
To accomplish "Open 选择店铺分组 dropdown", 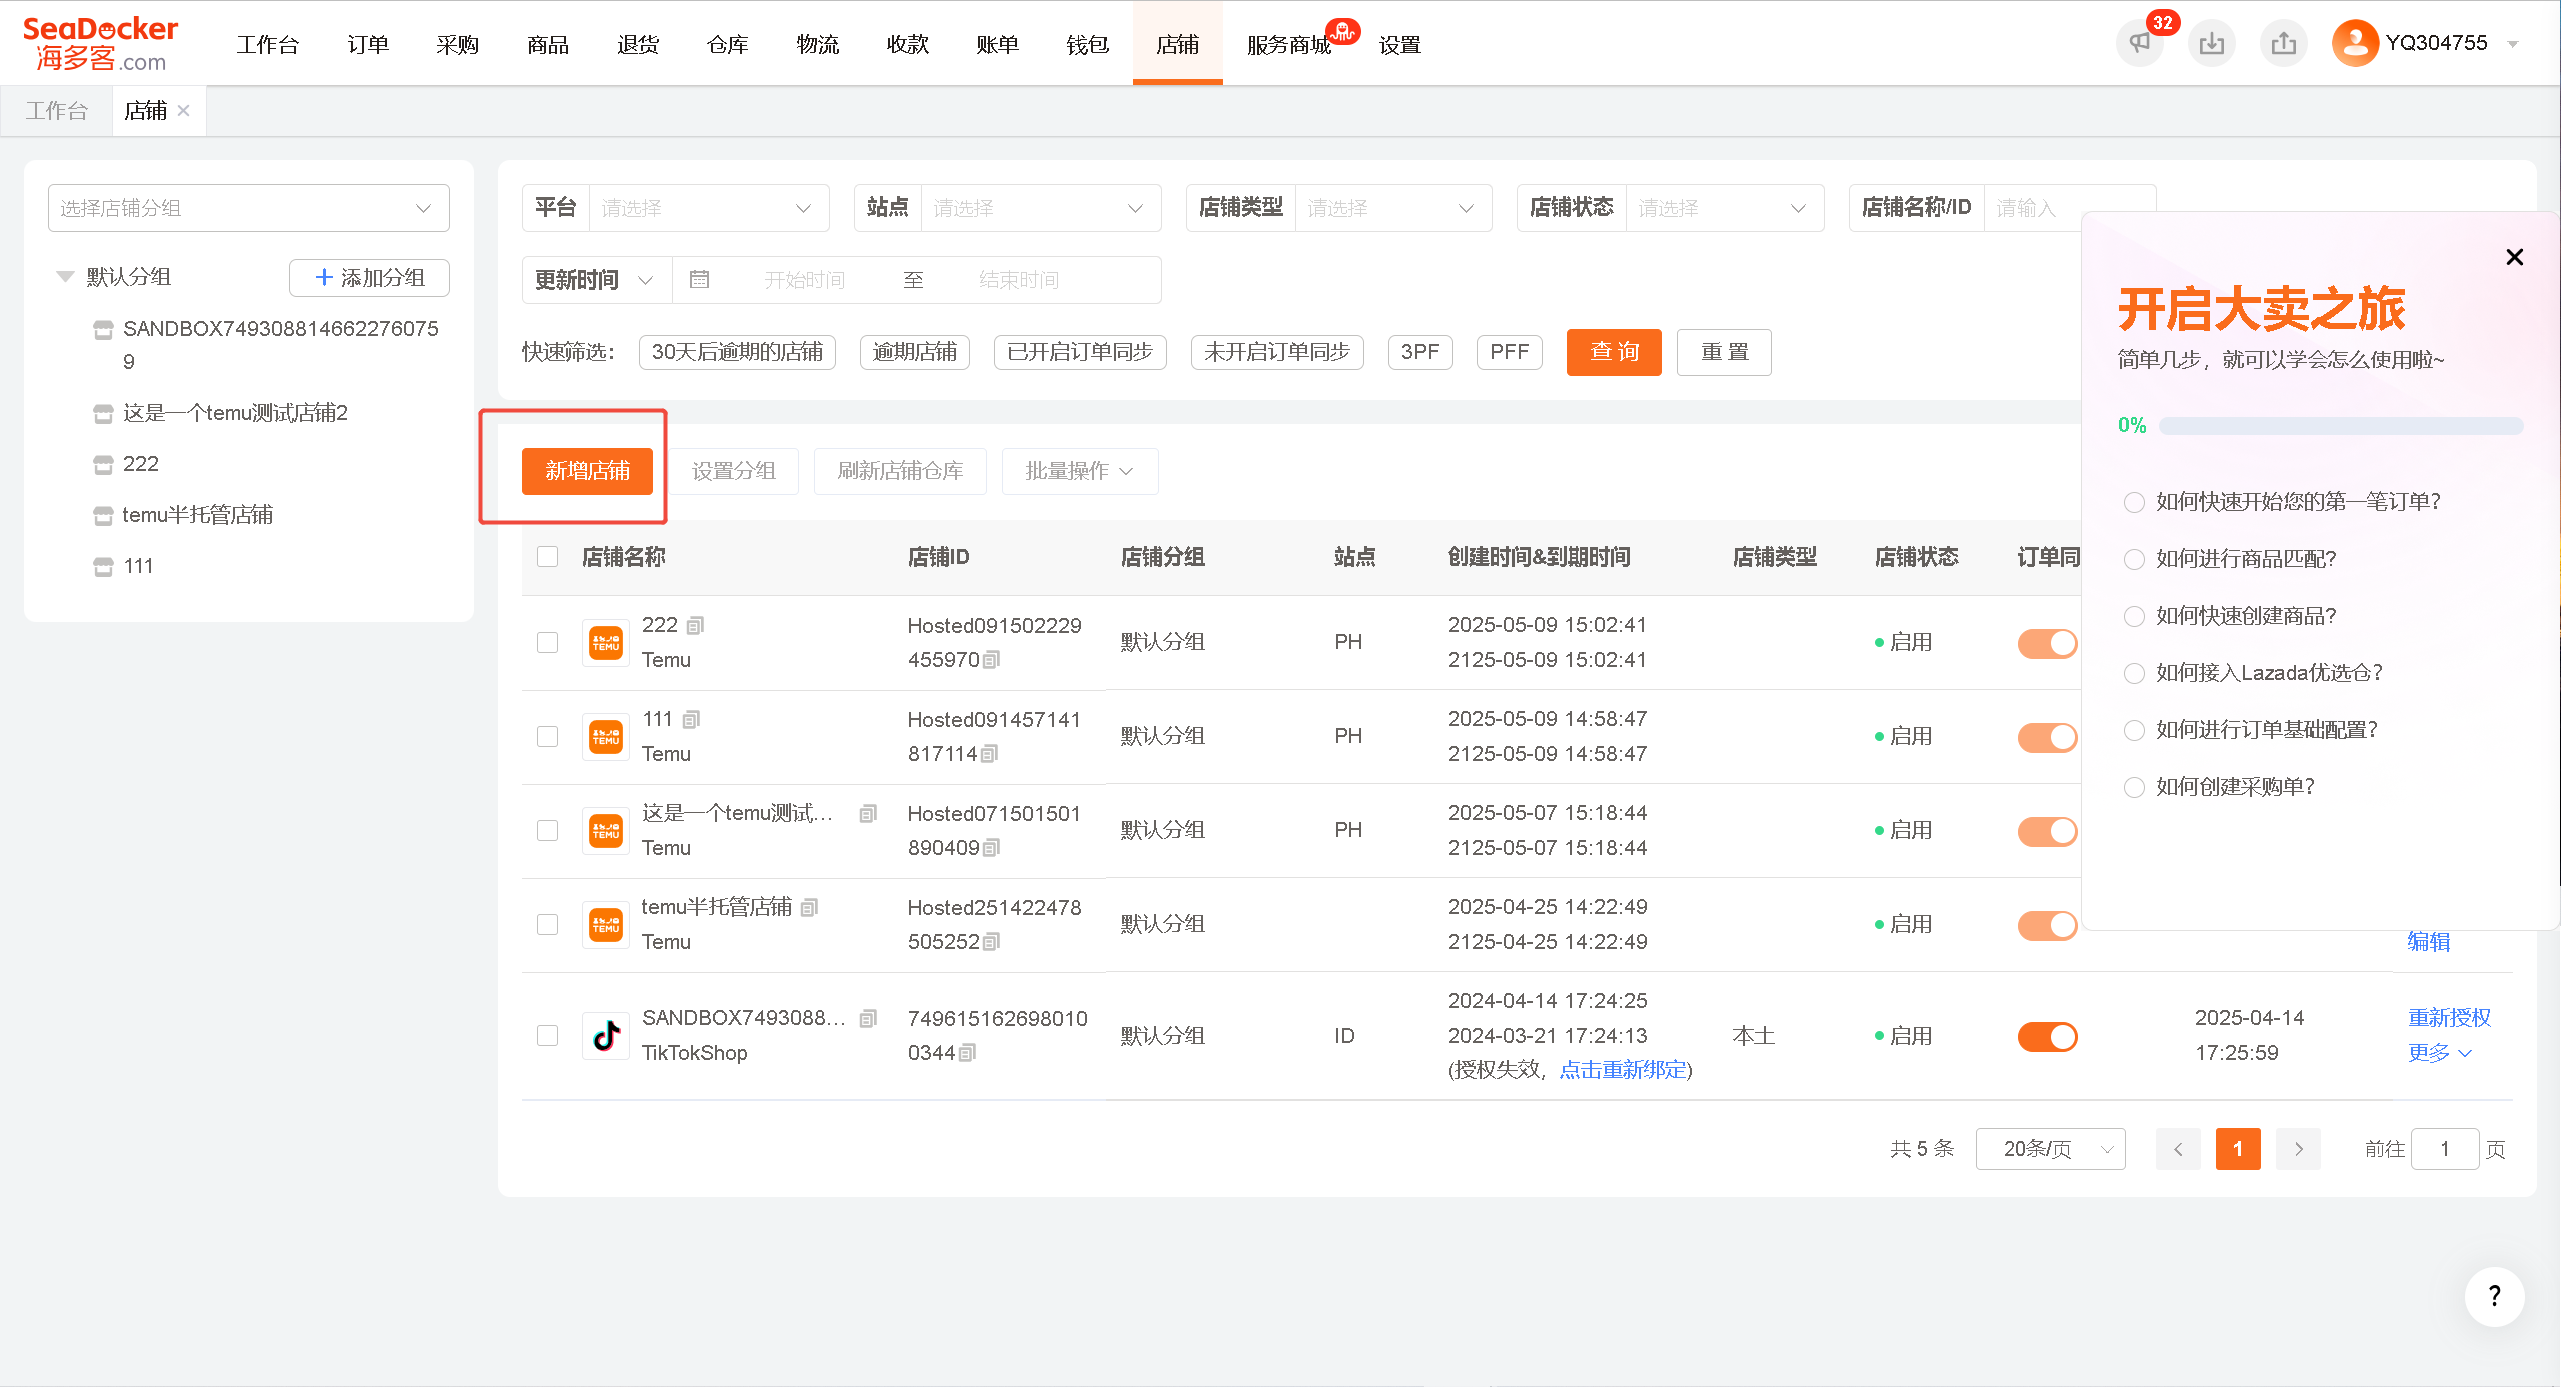I will click(248, 208).
